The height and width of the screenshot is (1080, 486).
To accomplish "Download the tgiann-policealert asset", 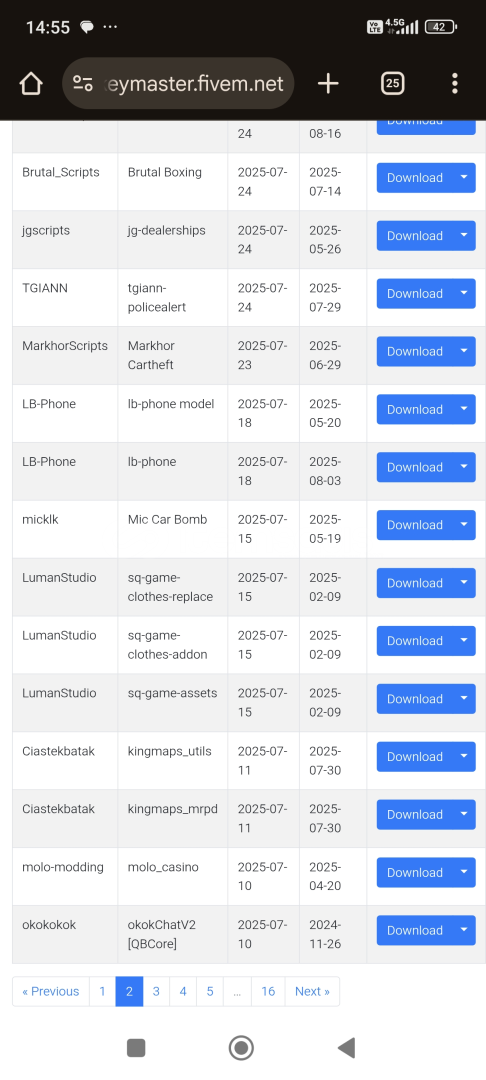I will (414, 293).
